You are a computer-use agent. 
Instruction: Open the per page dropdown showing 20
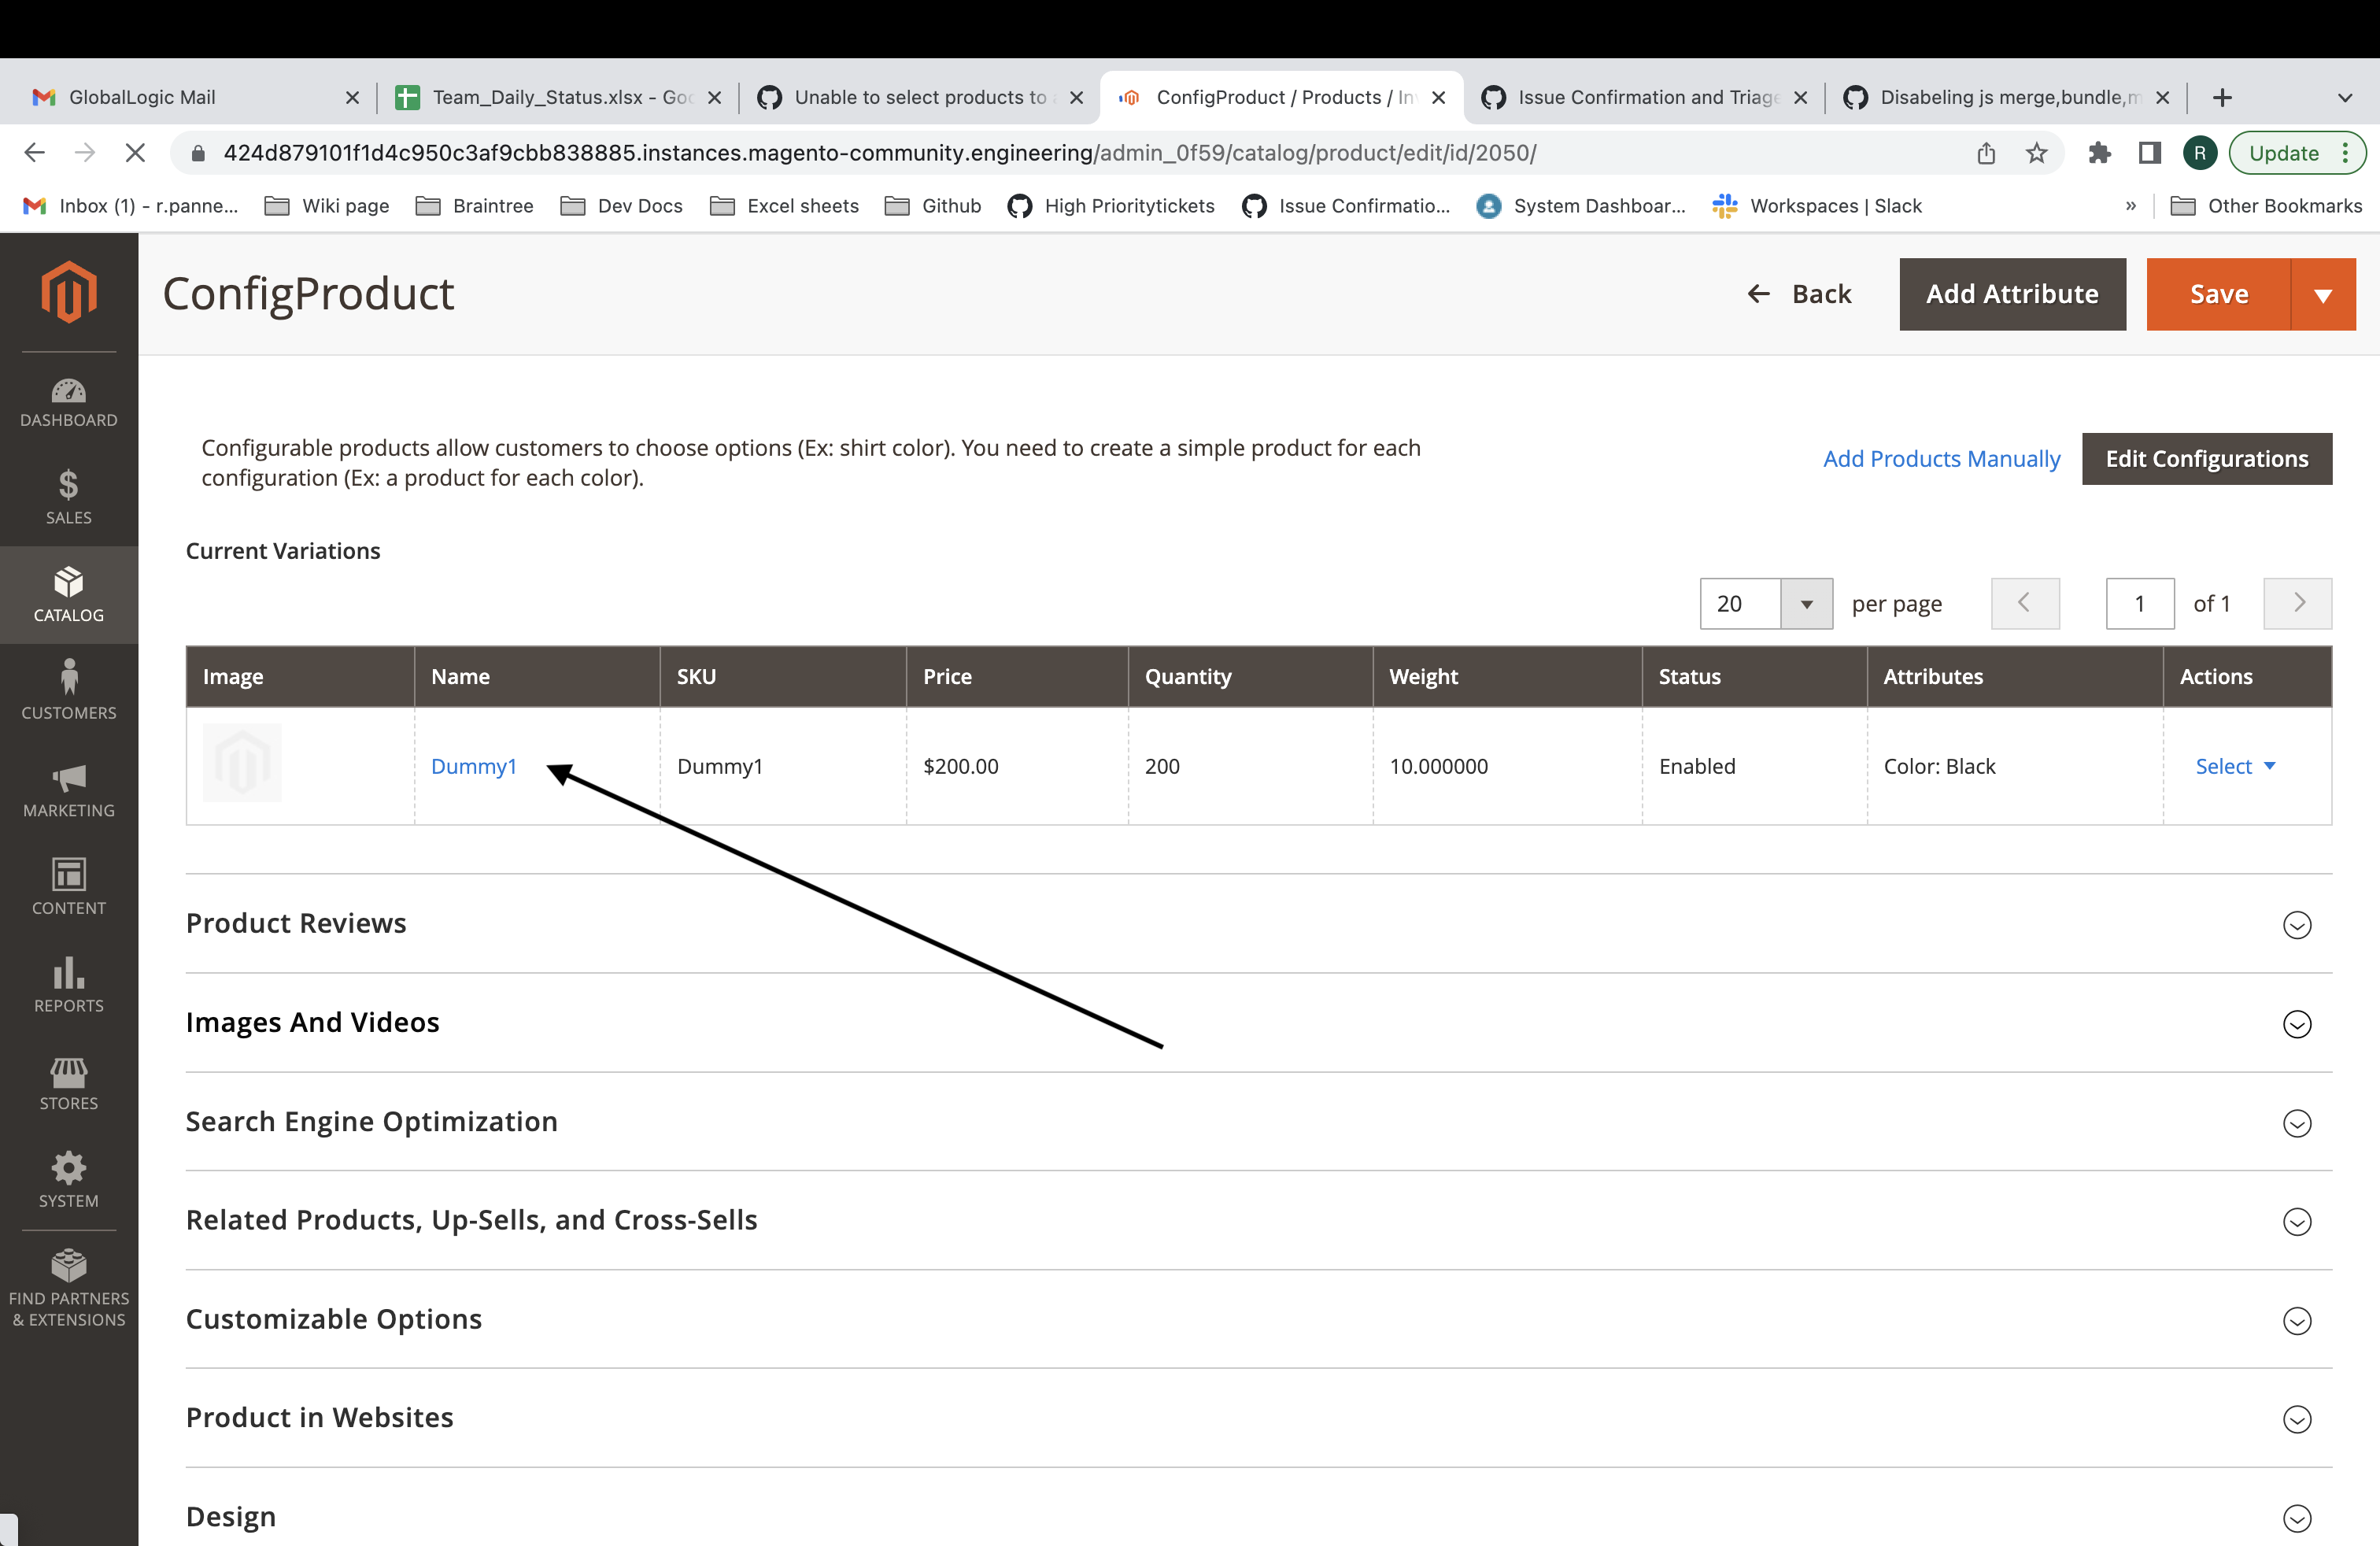[1766, 603]
